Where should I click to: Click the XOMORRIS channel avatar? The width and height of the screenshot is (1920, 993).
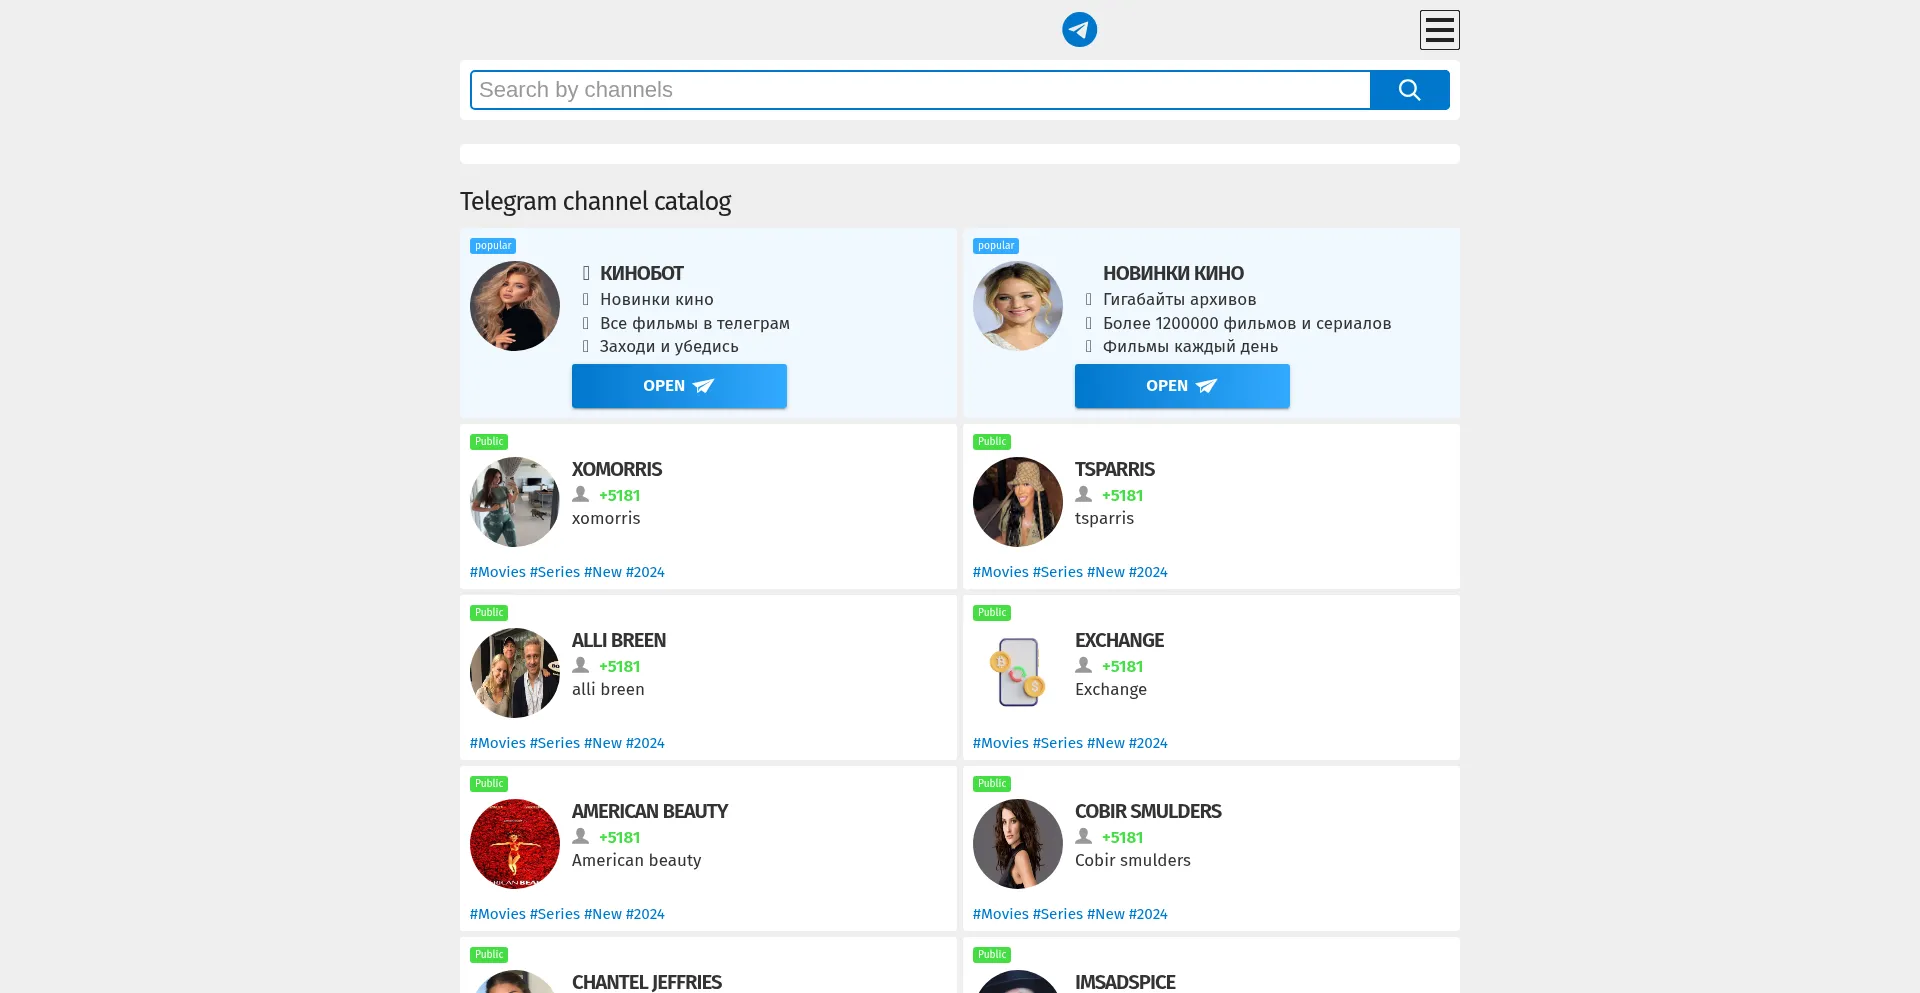pyautogui.click(x=515, y=502)
